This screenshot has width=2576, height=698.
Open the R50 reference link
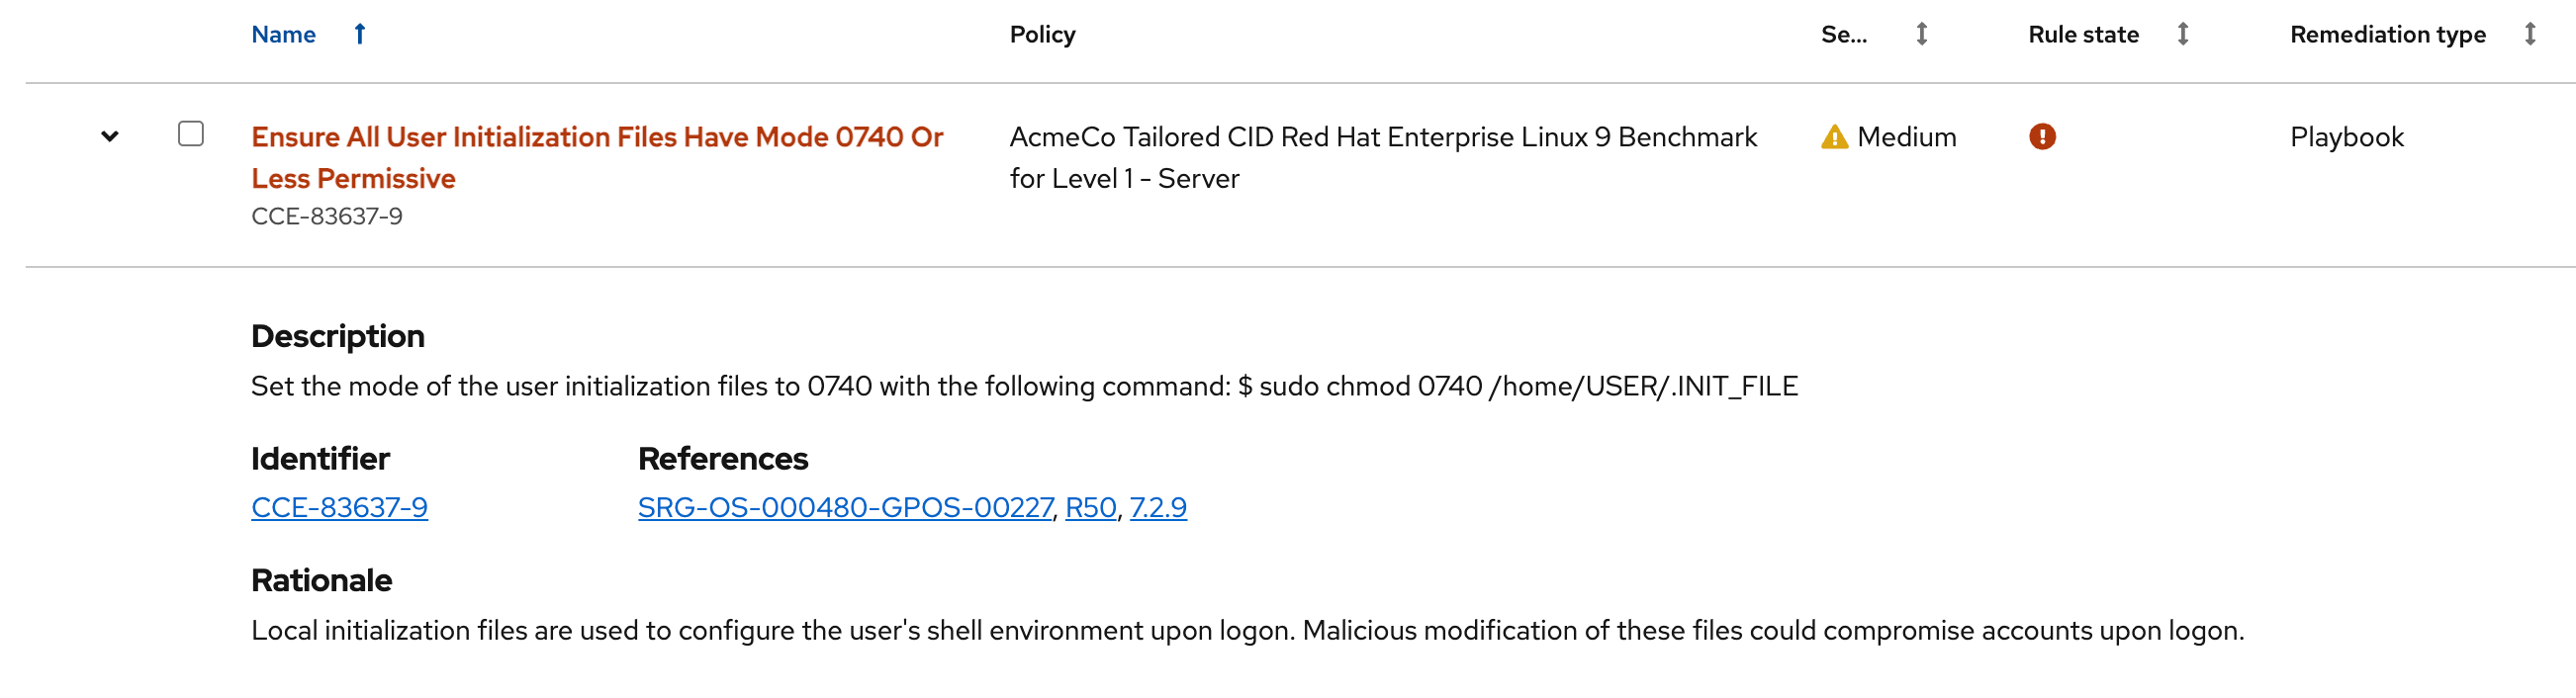click(1090, 508)
